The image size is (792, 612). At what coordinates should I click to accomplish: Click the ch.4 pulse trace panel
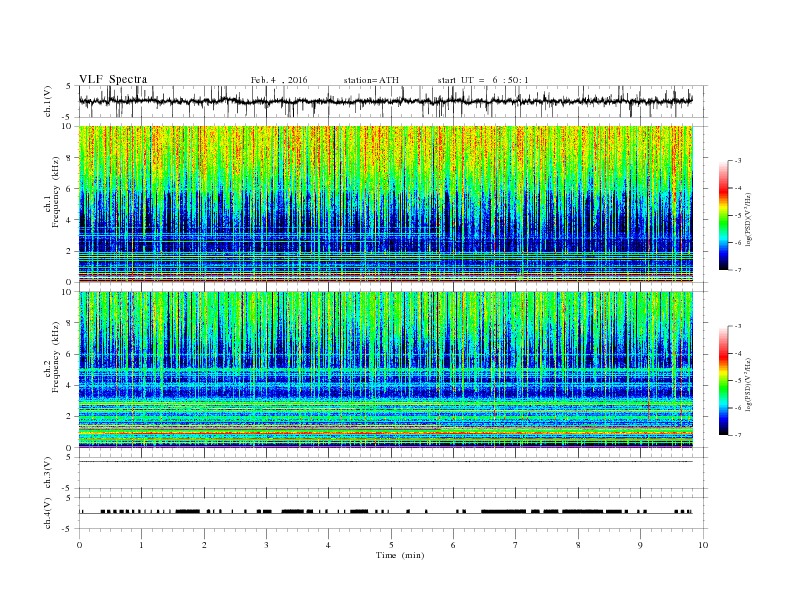coord(393,513)
